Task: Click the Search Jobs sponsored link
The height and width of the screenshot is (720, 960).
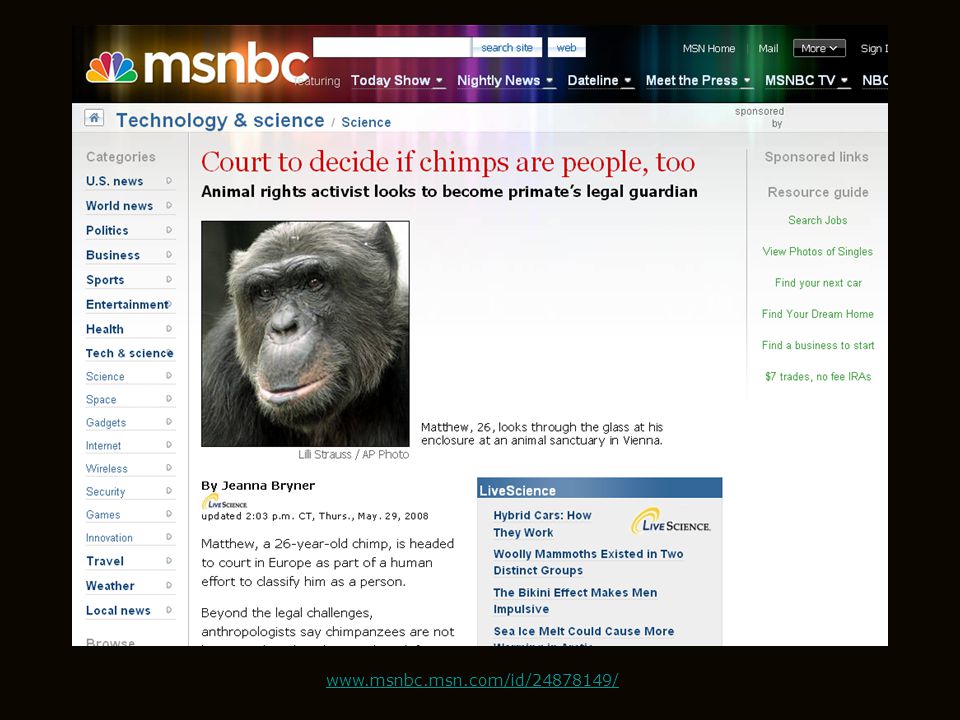Action: click(817, 220)
